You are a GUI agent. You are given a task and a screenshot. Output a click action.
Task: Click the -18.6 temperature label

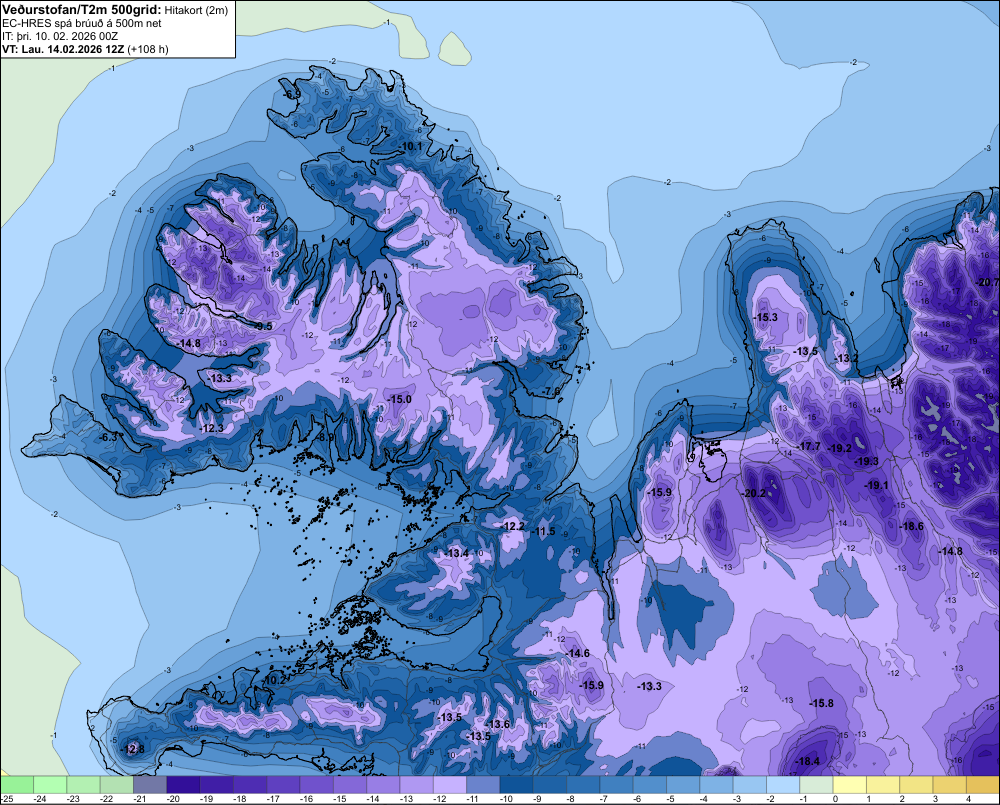click(x=911, y=526)
